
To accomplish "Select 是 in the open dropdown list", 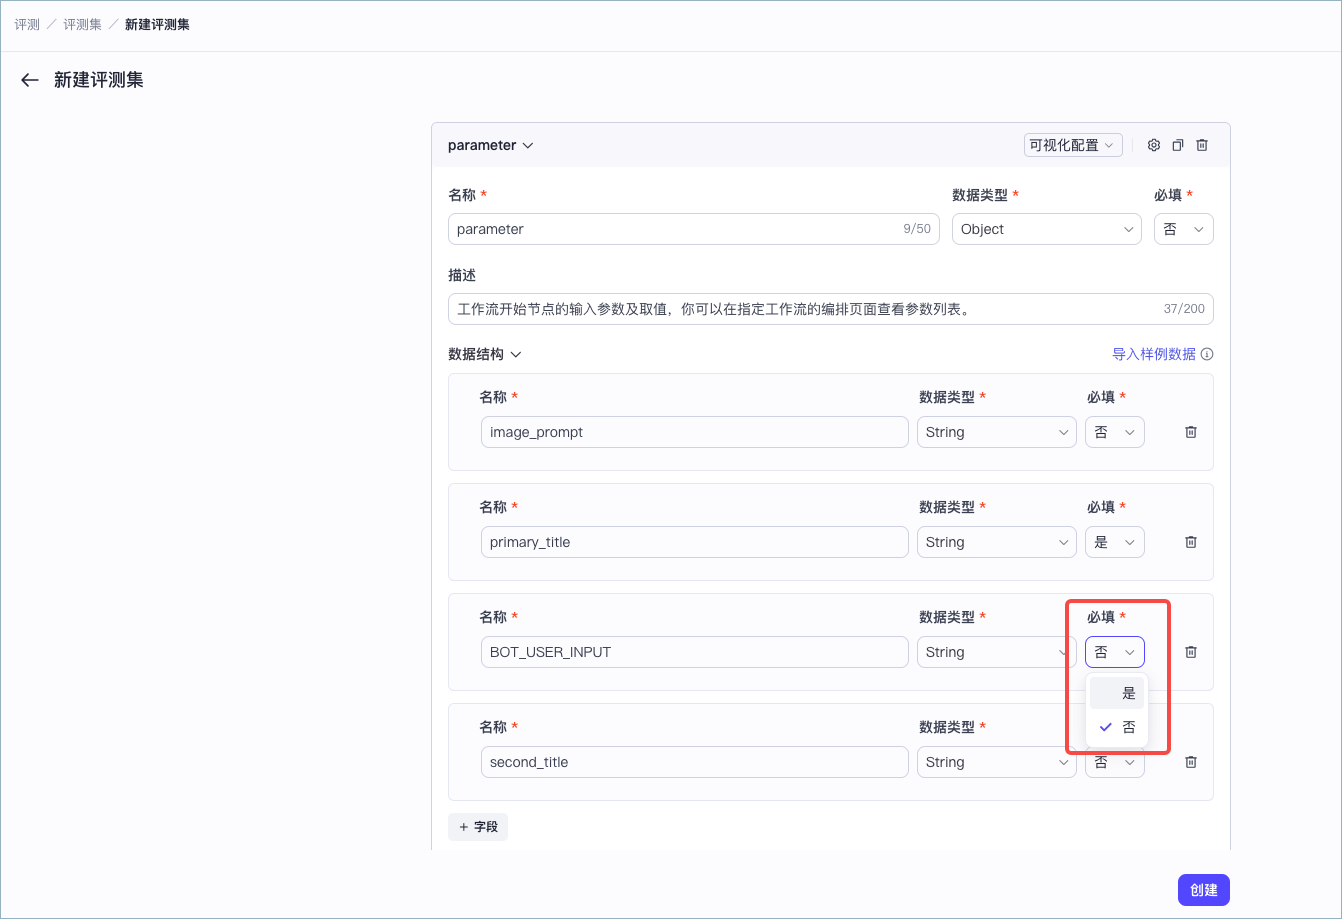I will coord(1117,693).
